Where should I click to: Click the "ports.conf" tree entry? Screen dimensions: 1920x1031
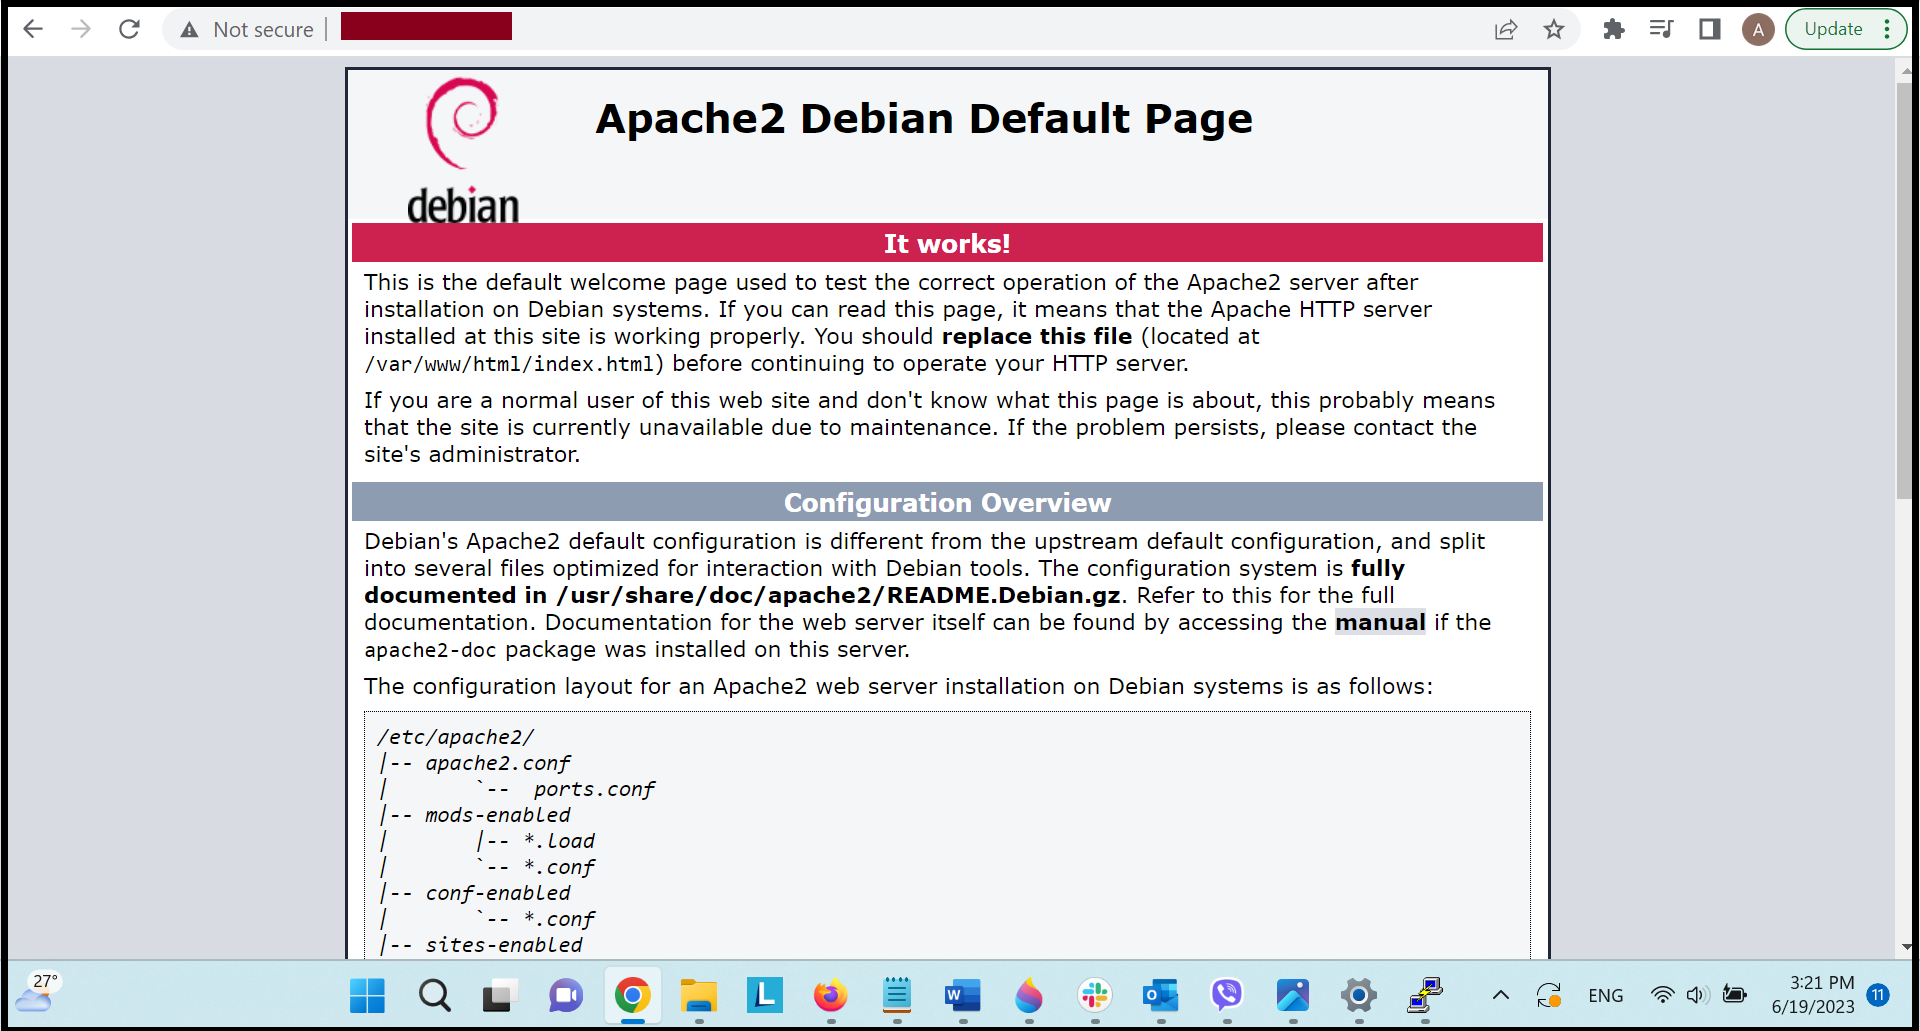point(594,789)
